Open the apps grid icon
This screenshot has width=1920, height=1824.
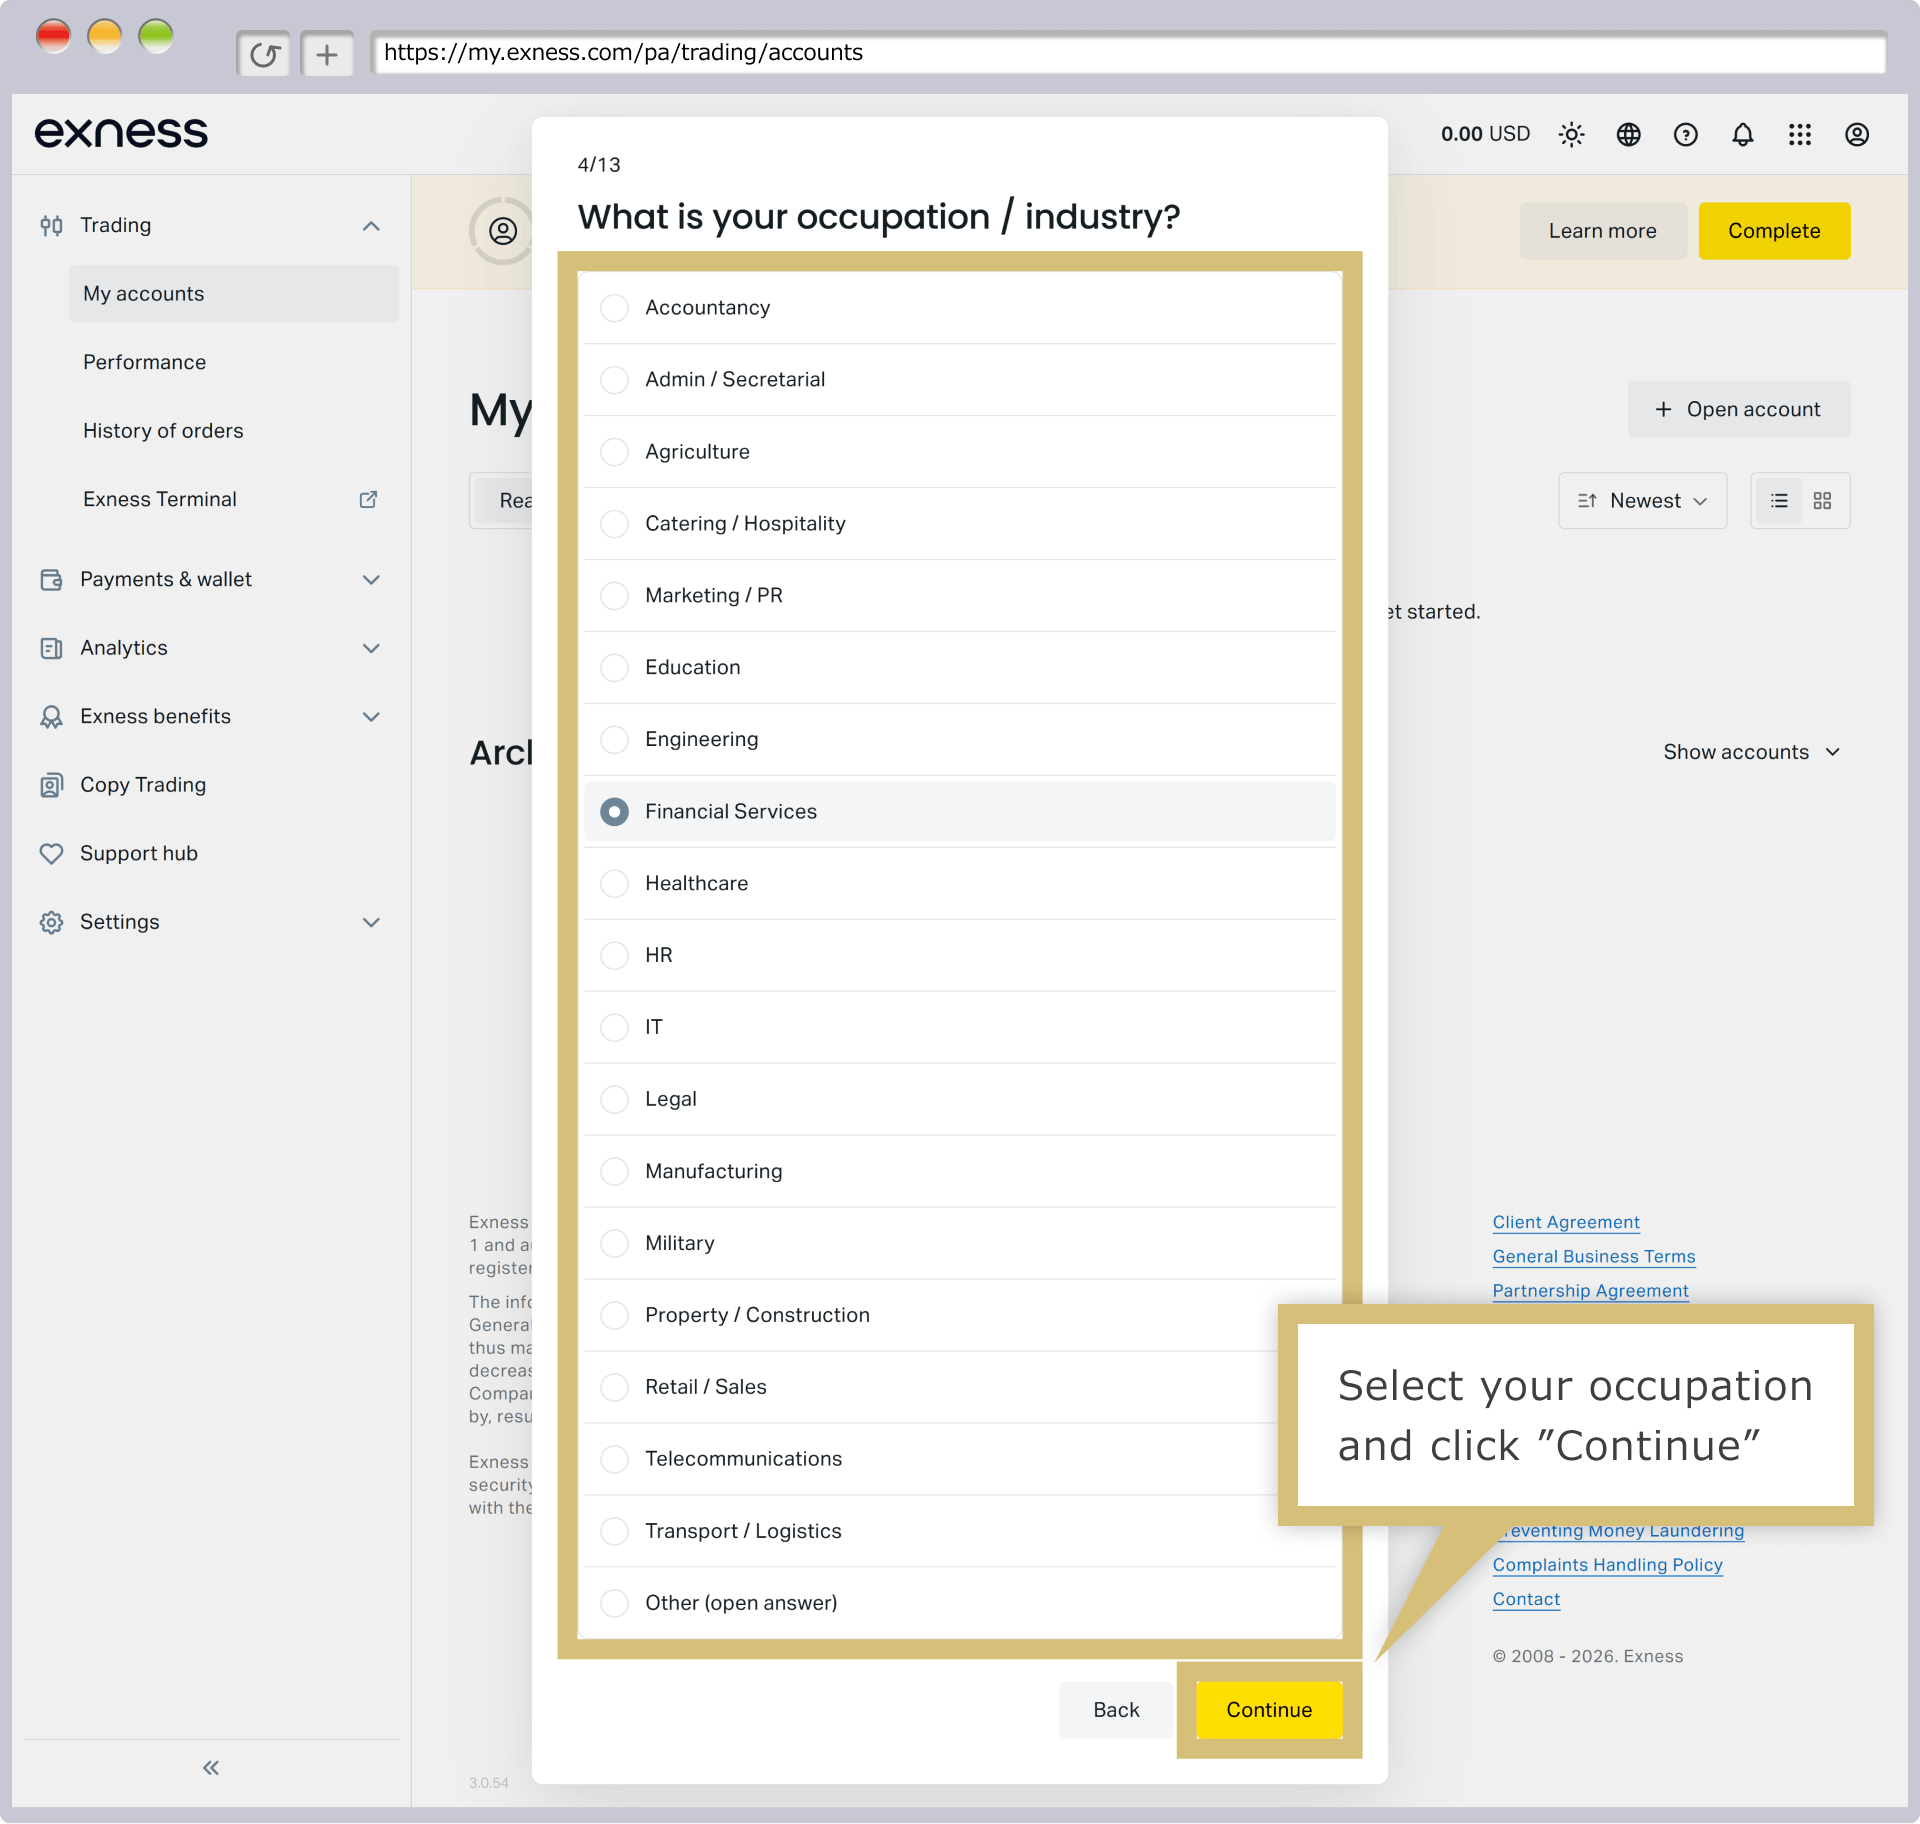[x=1799, y=134]
